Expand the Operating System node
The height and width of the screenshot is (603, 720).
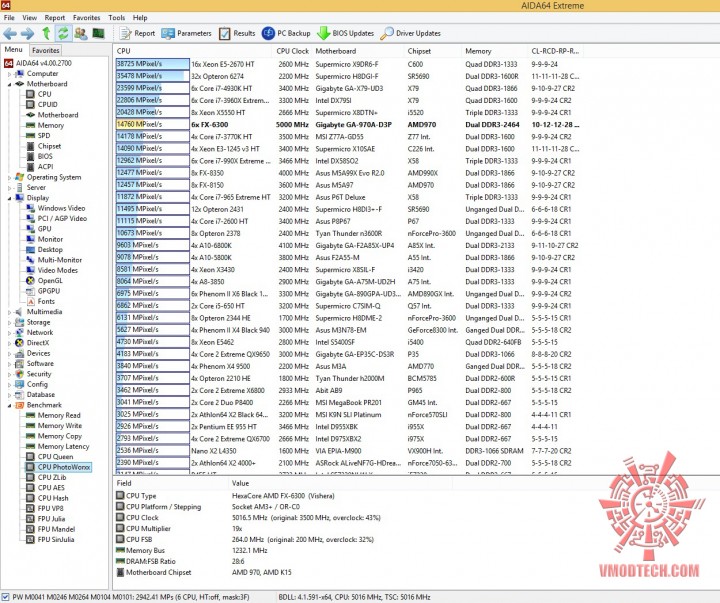pos(9,177)
